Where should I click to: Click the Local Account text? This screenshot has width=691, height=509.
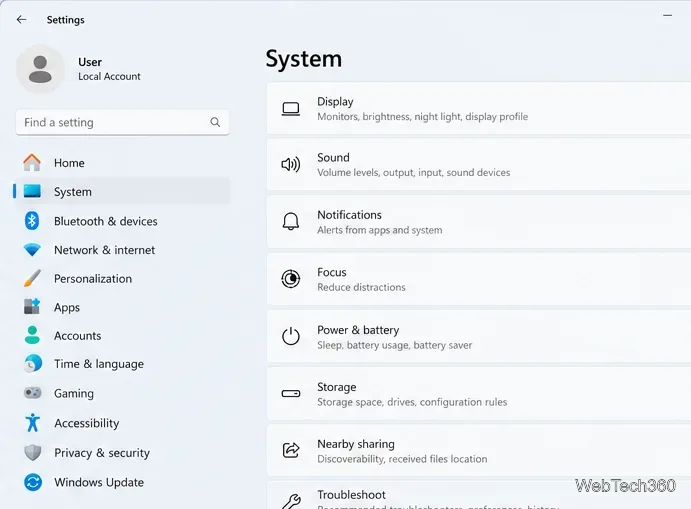point(109,77)
